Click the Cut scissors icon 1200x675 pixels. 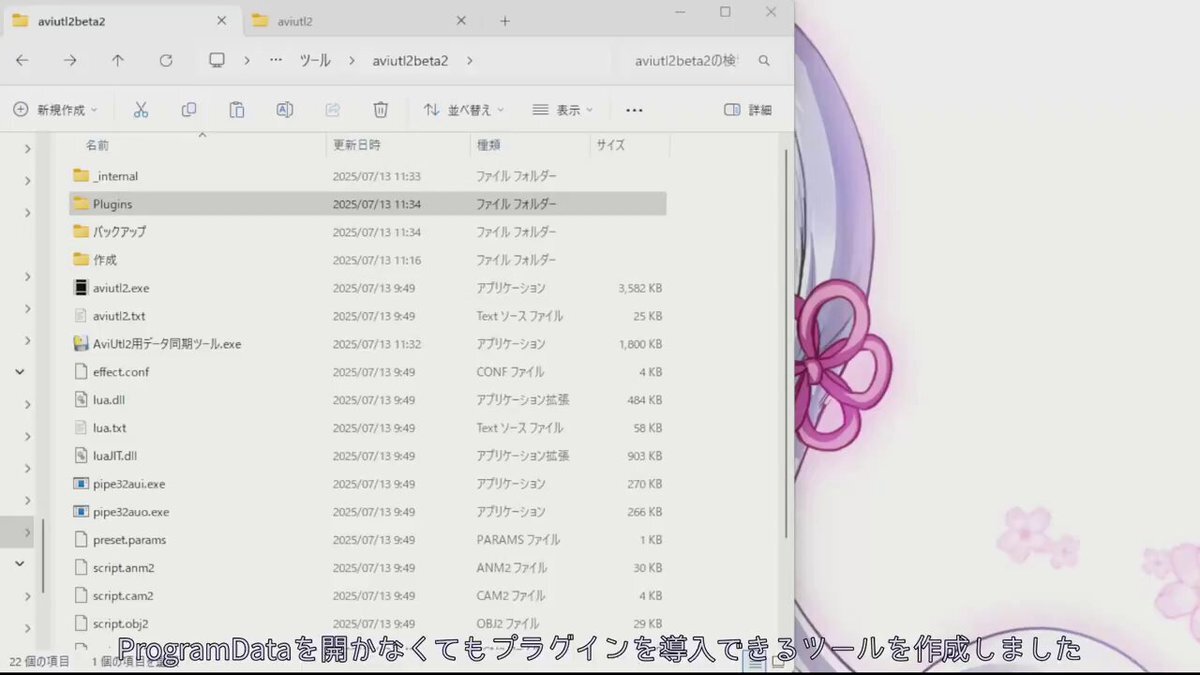pyautogui.click(x=141, y=110)
